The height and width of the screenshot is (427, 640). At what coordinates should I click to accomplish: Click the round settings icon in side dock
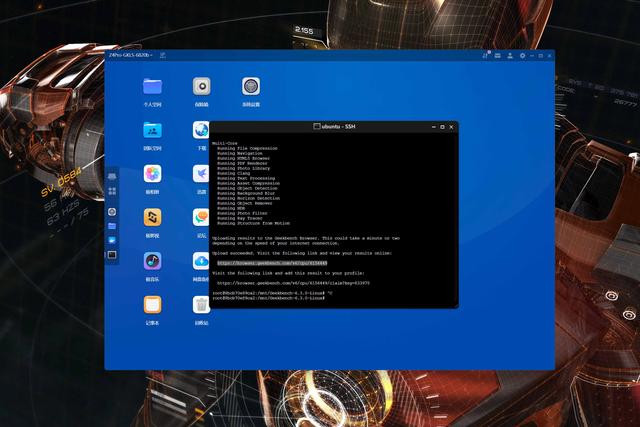(112, 212)
